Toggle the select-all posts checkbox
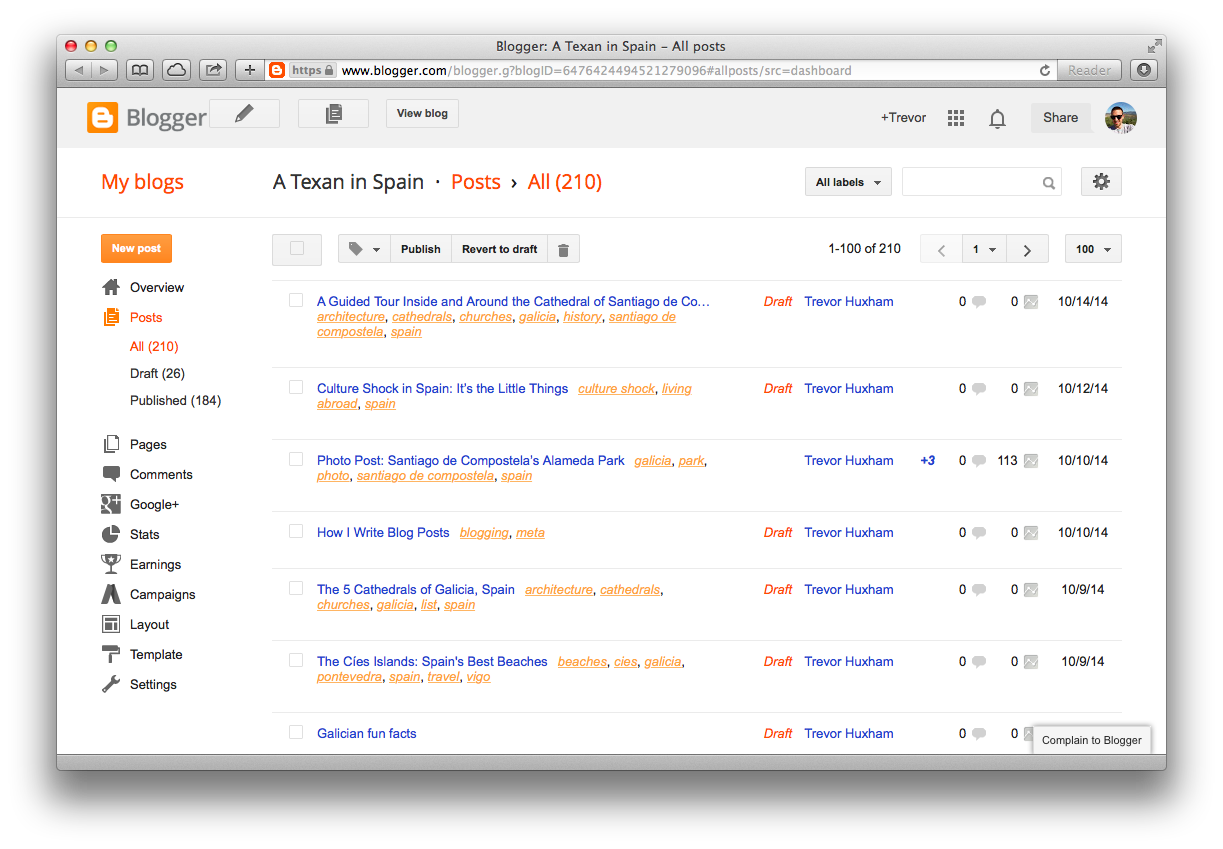 [296, 249]
